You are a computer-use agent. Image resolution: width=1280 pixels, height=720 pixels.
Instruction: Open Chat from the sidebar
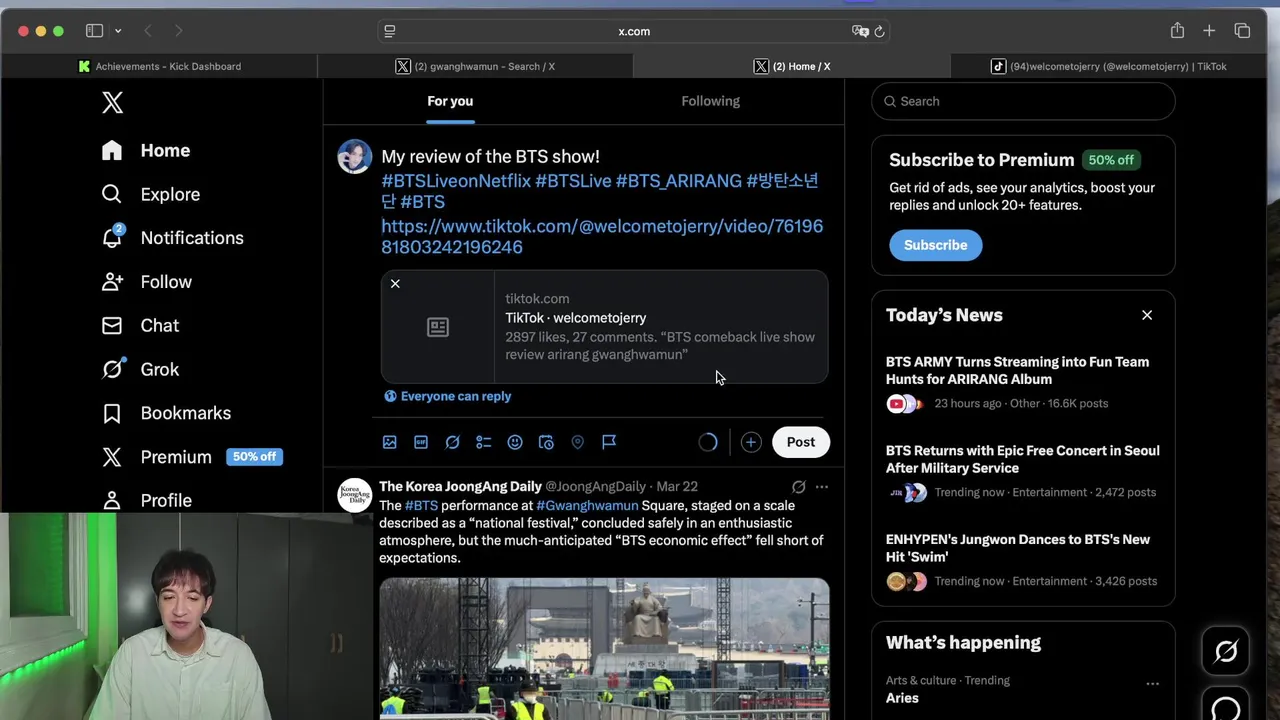pos(140,325)
